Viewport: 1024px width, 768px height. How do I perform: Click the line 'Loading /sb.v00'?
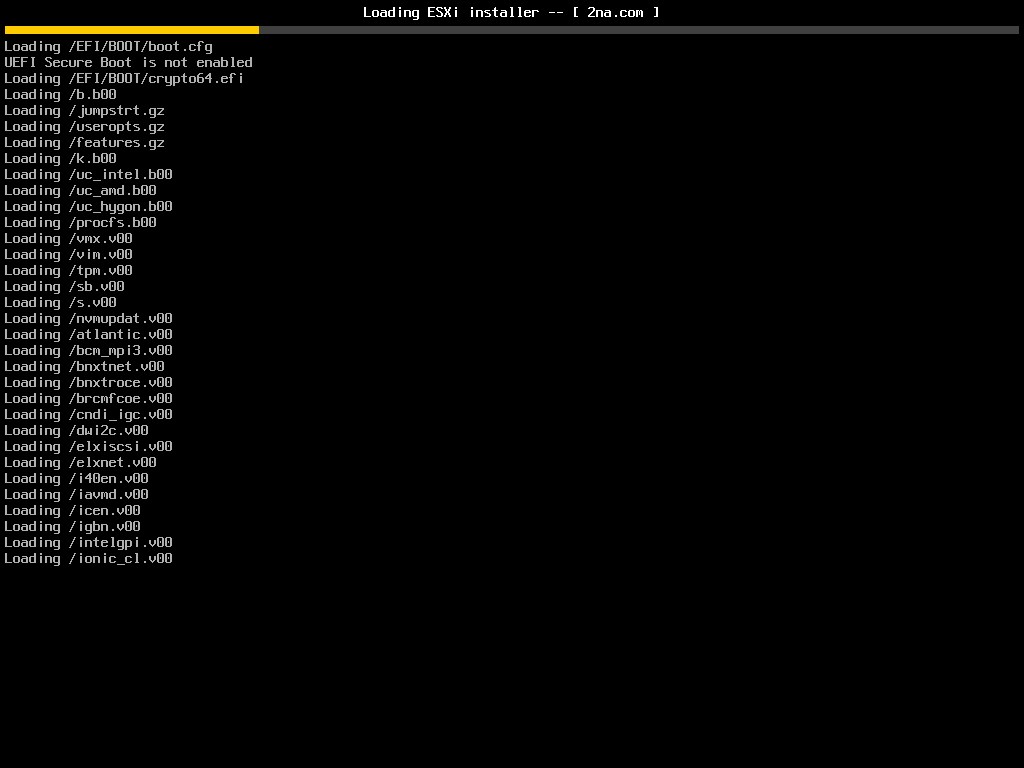tap(65, 287)
